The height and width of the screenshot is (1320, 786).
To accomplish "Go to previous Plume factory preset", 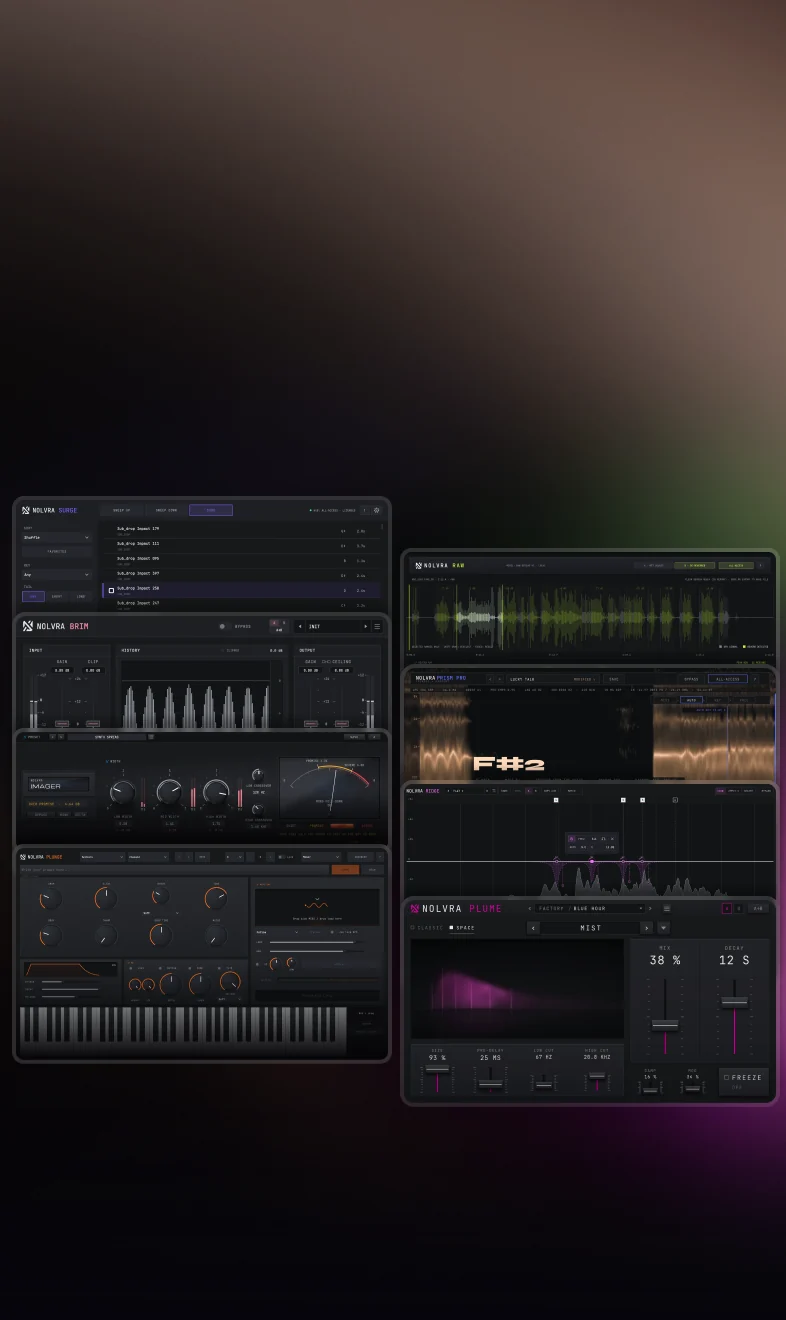I will 530,908.
